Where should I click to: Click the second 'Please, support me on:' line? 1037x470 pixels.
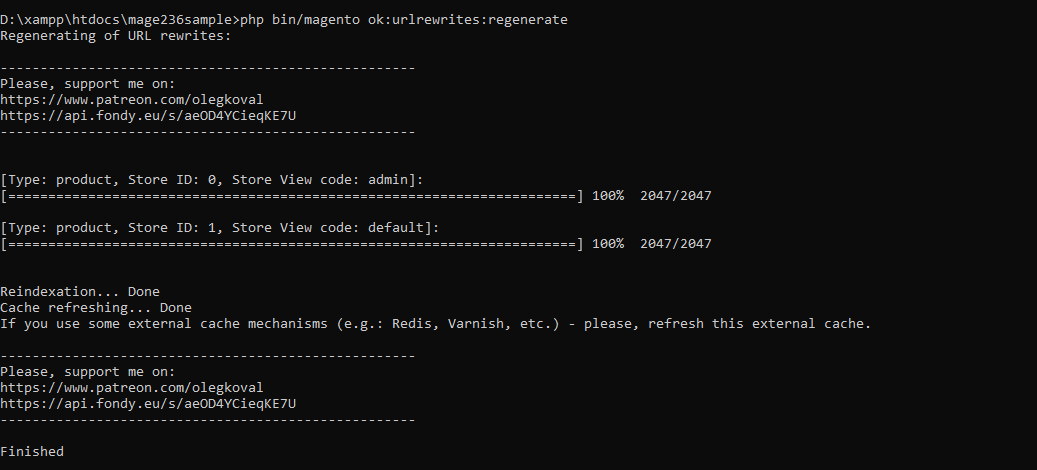tap(88, 372)
